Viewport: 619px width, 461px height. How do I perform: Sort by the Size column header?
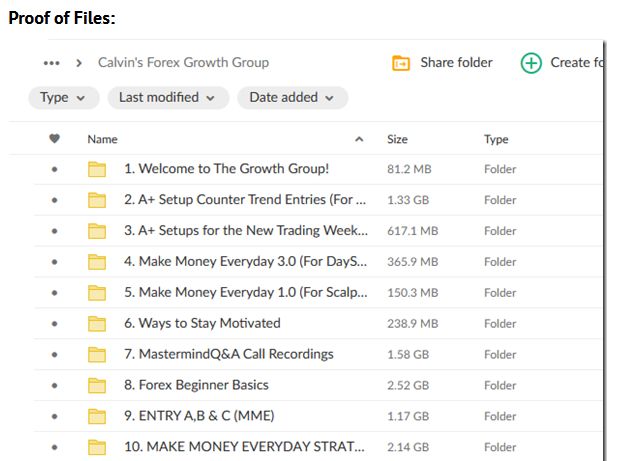(397, 139)
